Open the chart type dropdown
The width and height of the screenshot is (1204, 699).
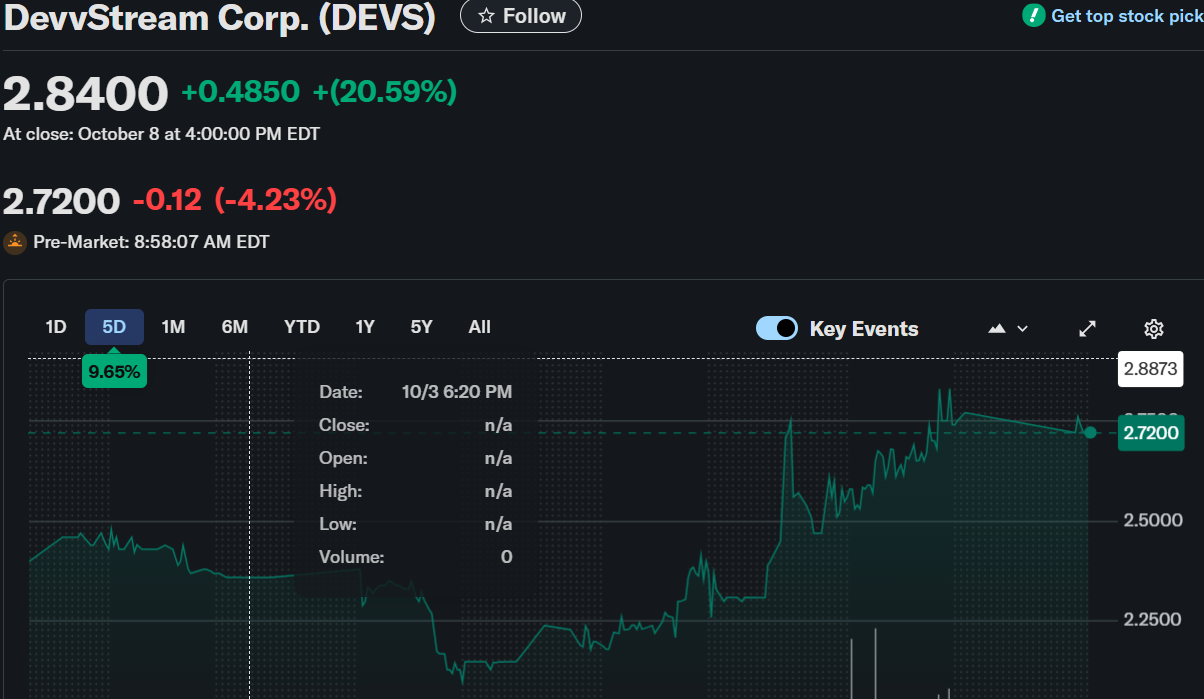coord(1008,328)
